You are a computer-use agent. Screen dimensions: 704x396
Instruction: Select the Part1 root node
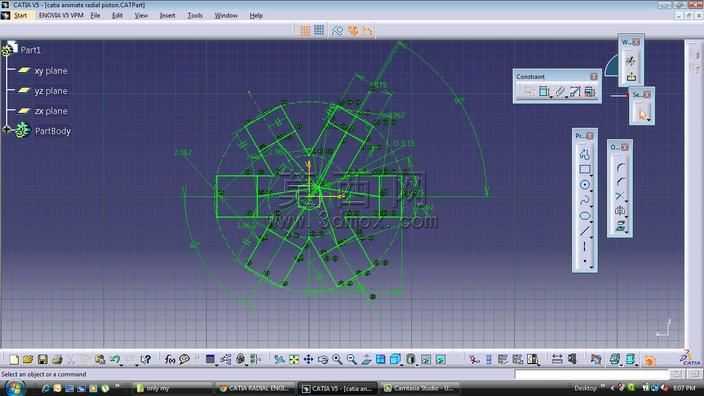coord(31,50)
